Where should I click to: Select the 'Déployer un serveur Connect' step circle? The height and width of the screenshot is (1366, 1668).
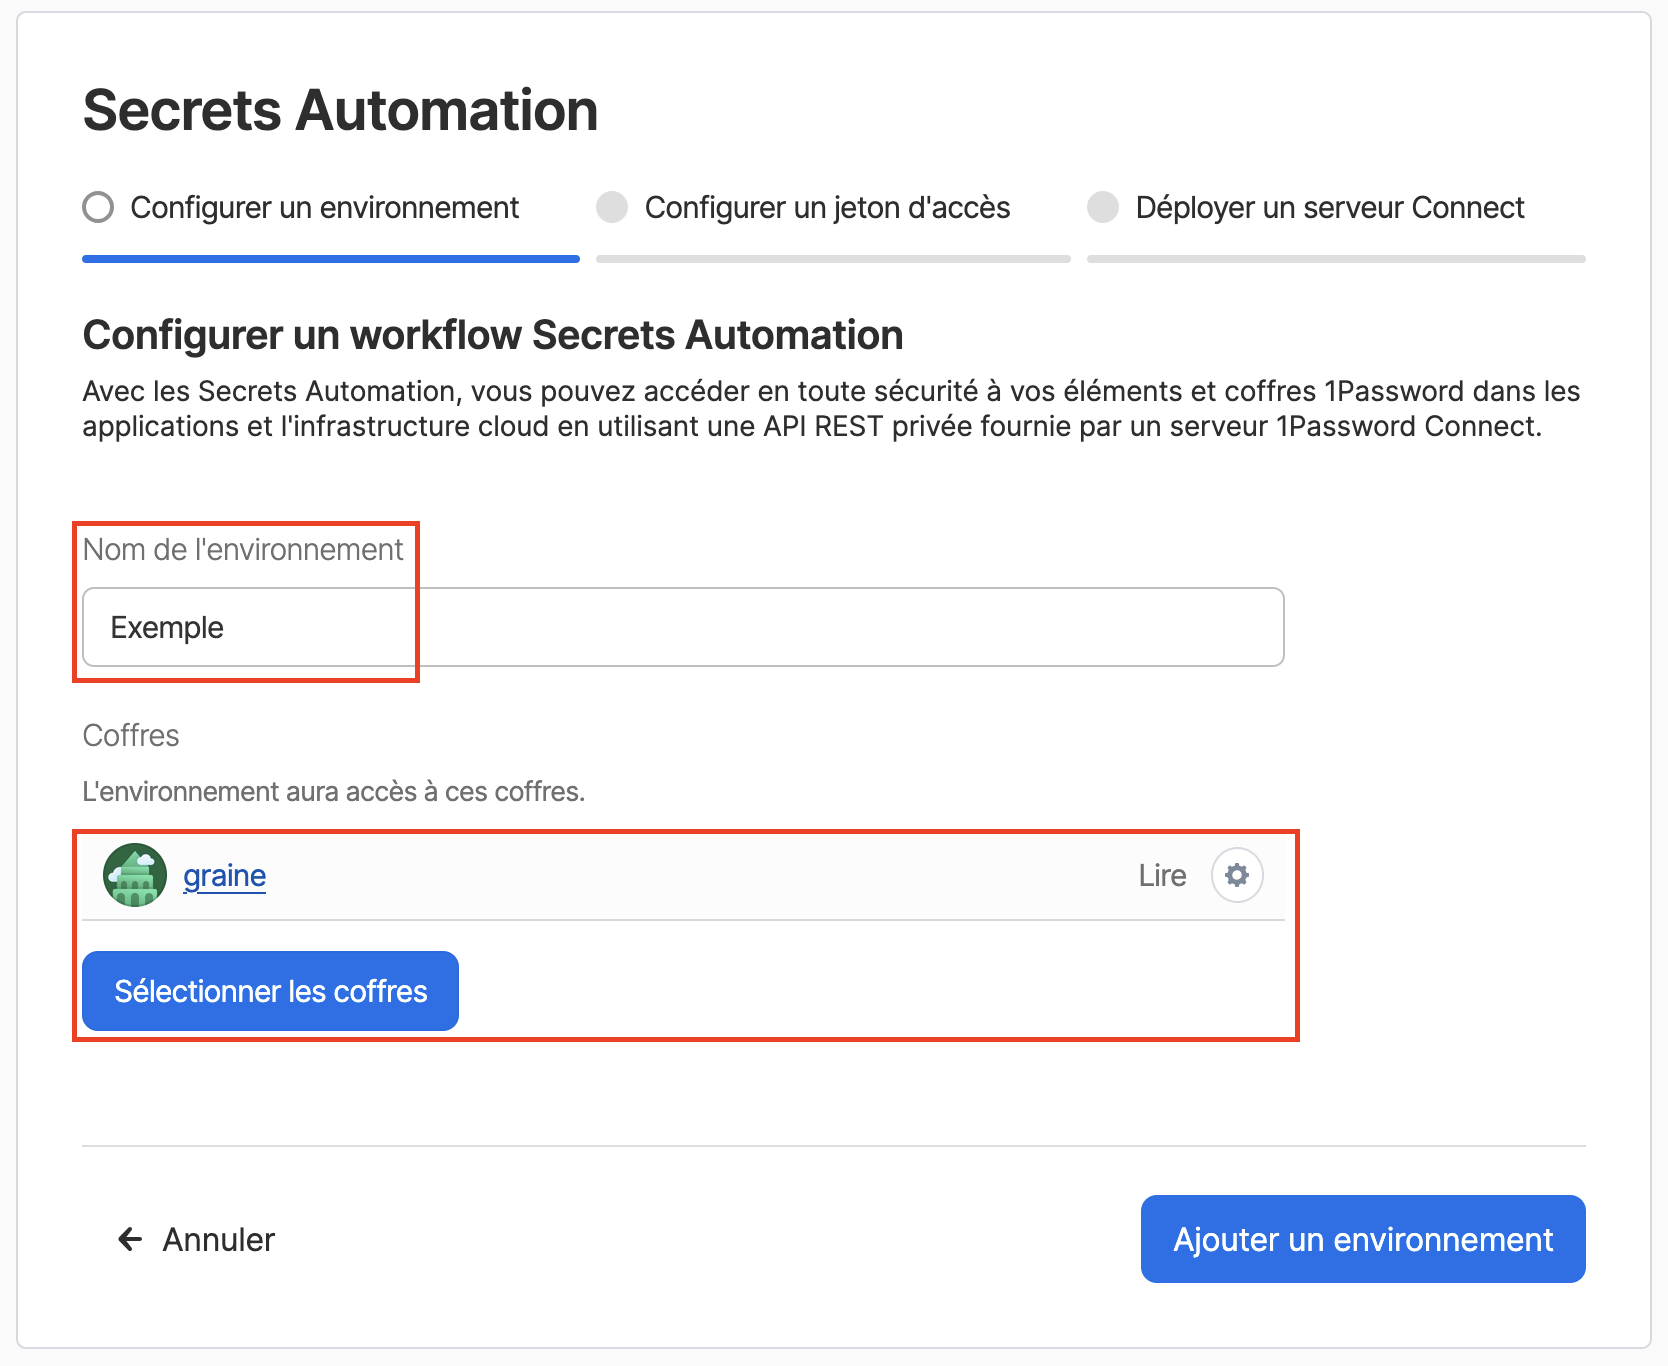coord(1103,208)
